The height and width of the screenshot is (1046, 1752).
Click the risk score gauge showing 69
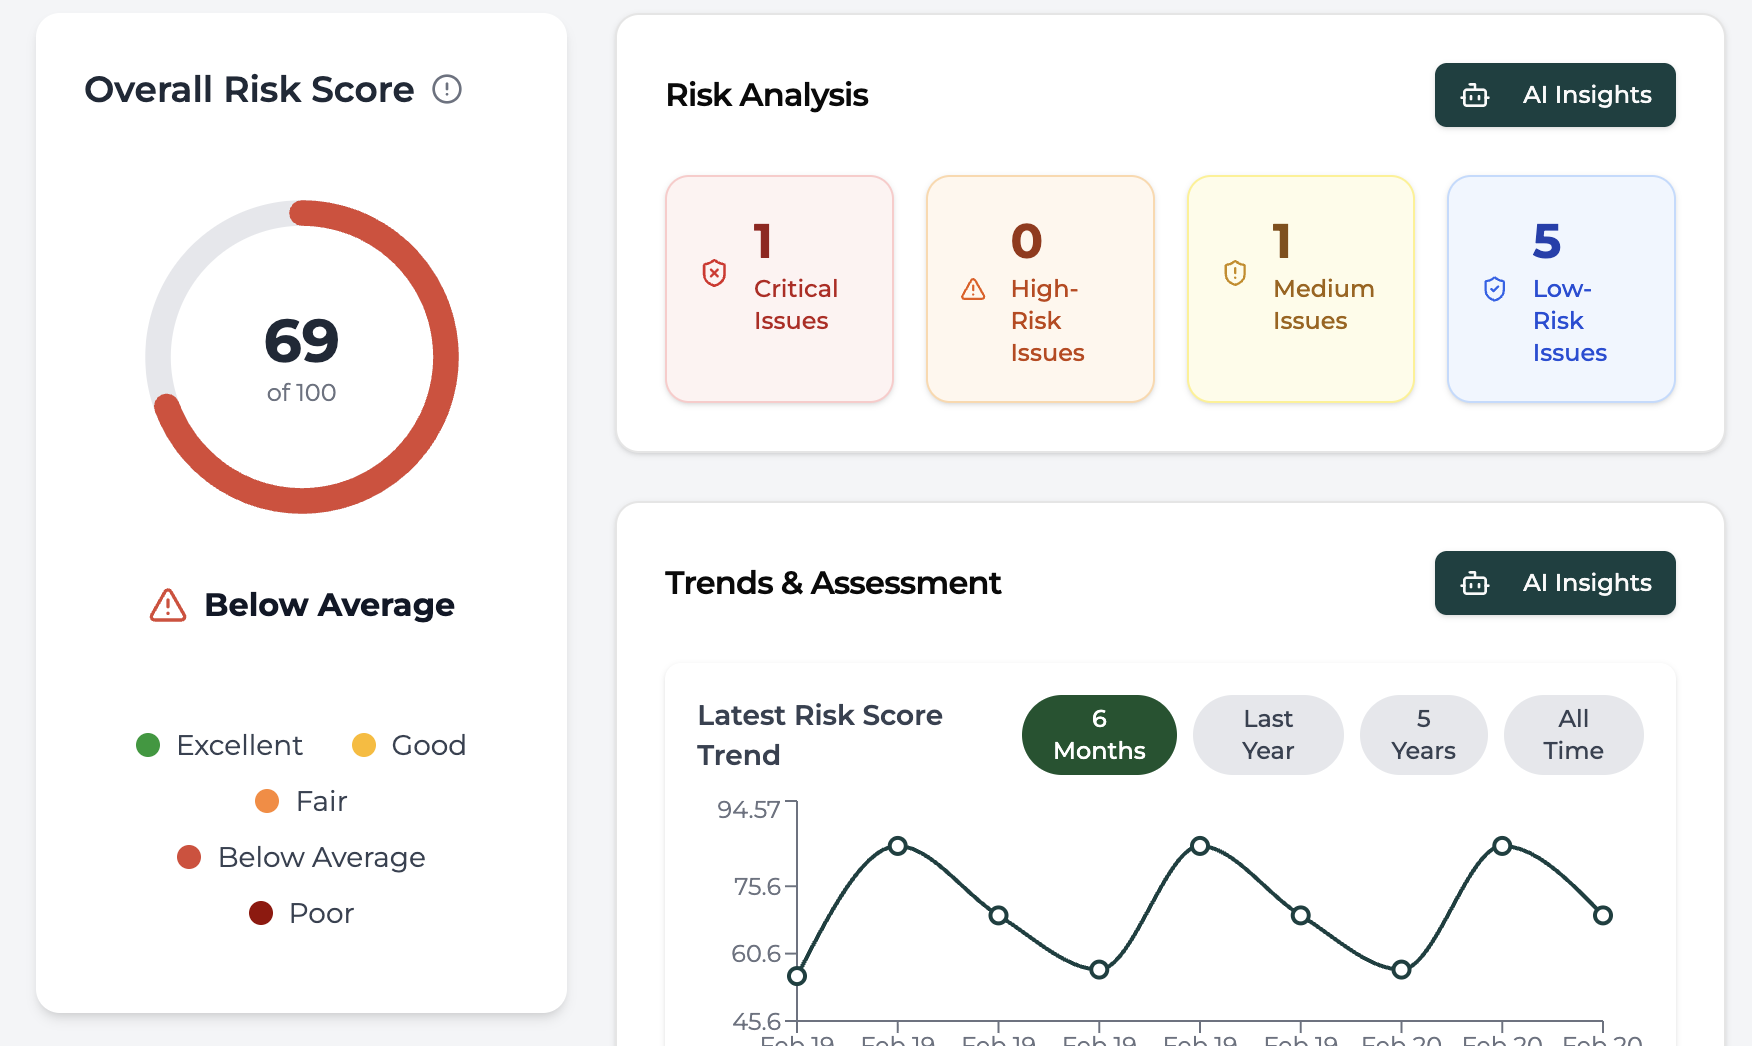point(302,357)
